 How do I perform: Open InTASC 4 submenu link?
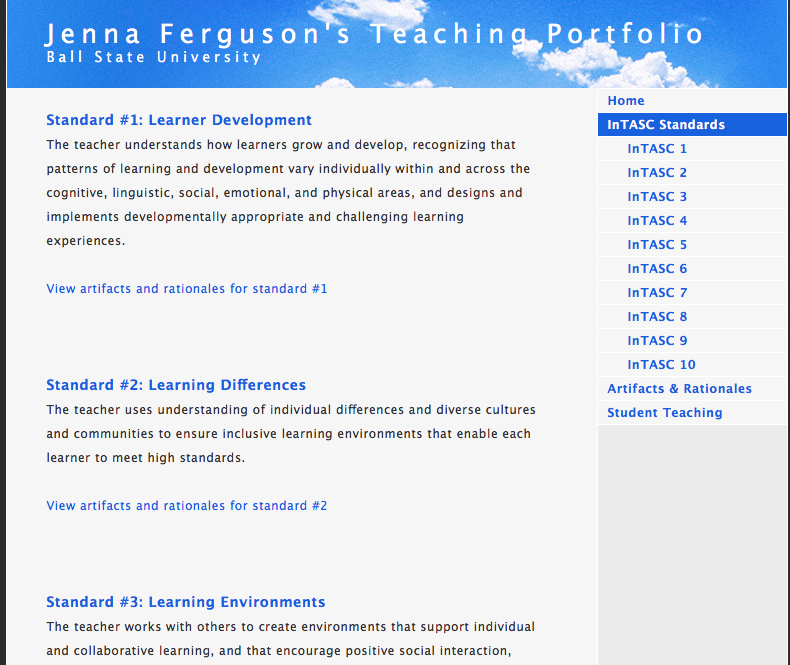click(657, 221)
